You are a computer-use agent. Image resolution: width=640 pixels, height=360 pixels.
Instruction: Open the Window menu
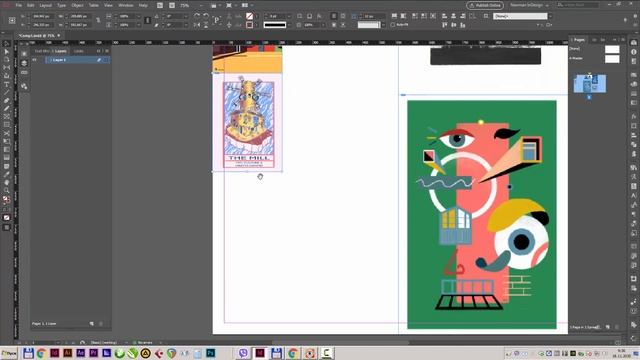tap(126, 5)
